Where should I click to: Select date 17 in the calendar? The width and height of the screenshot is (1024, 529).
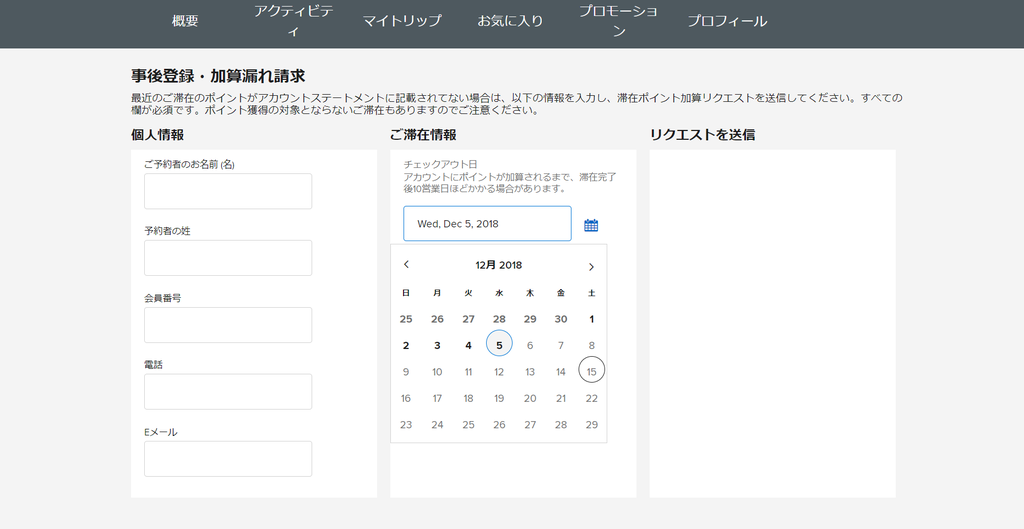437,398
